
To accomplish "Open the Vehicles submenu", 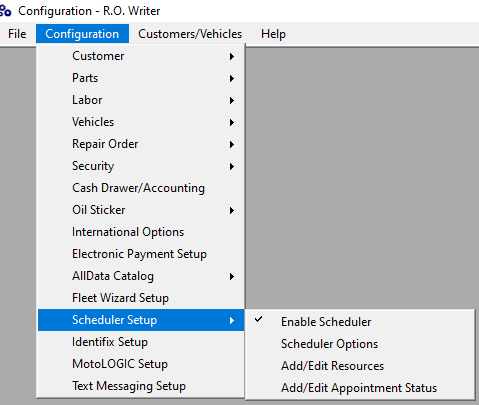I will pyautogui.click(x=141, y=122).
